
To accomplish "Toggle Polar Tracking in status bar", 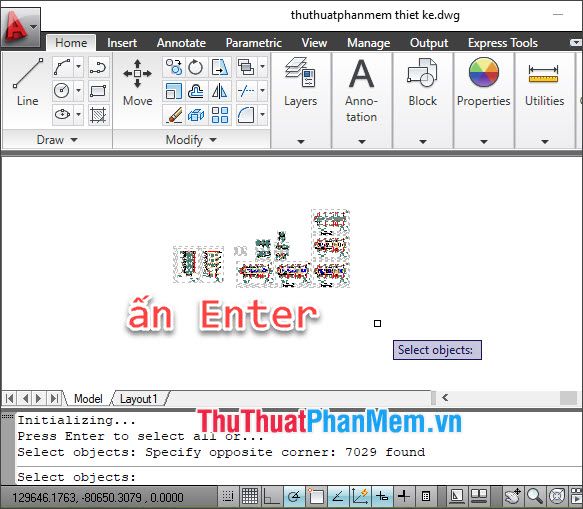I will point(294,496).
